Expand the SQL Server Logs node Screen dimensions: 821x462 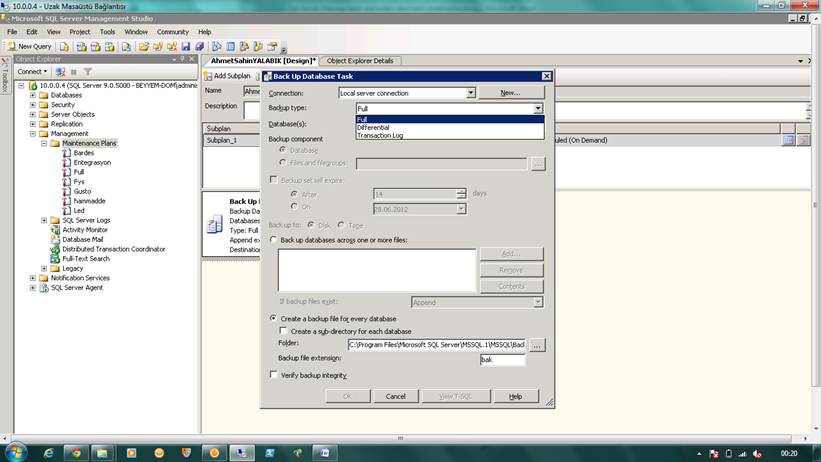coord(45,221)
